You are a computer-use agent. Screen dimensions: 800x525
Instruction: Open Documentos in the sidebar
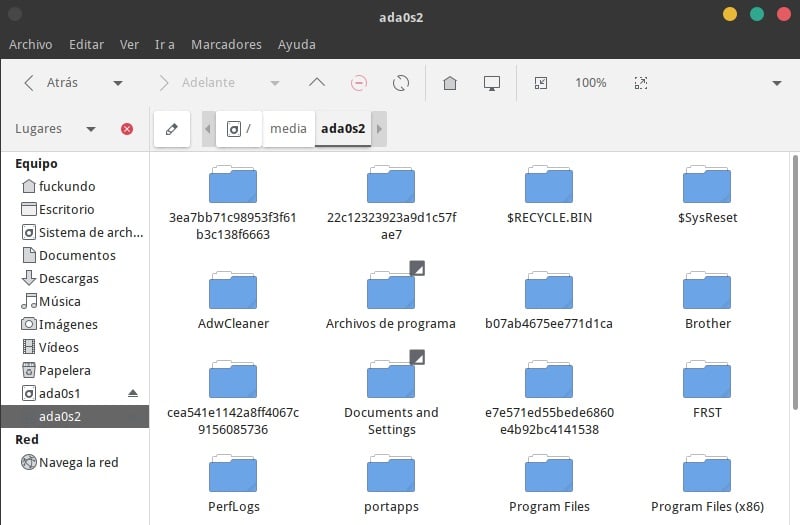pyautogui.click(x=74, y=255)
